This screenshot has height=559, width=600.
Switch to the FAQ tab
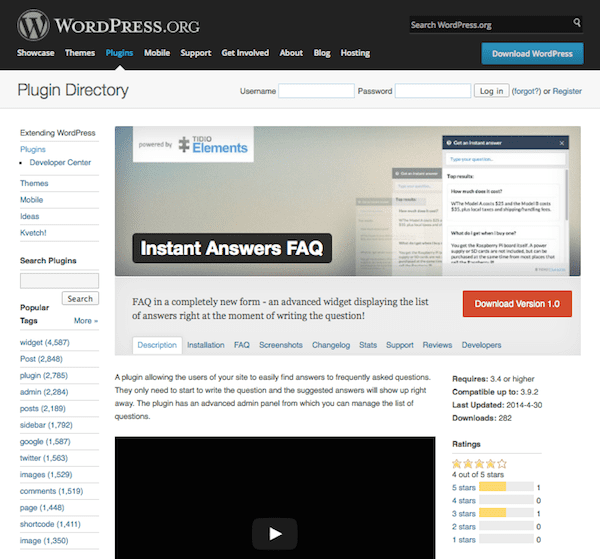click(241, 345)
